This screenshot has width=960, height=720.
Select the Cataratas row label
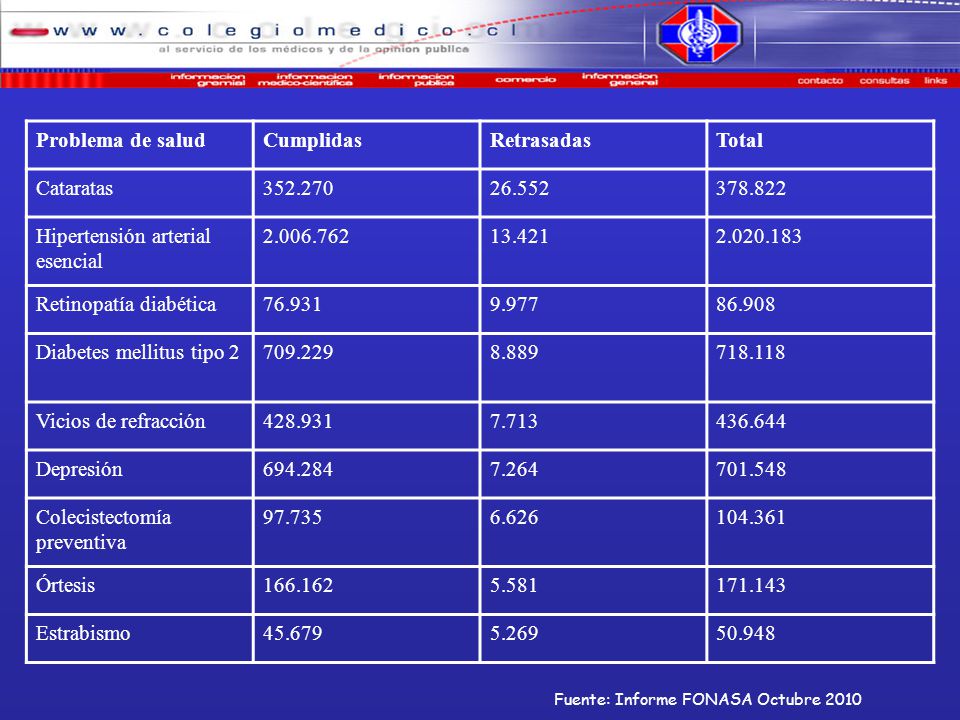(74, 188)
